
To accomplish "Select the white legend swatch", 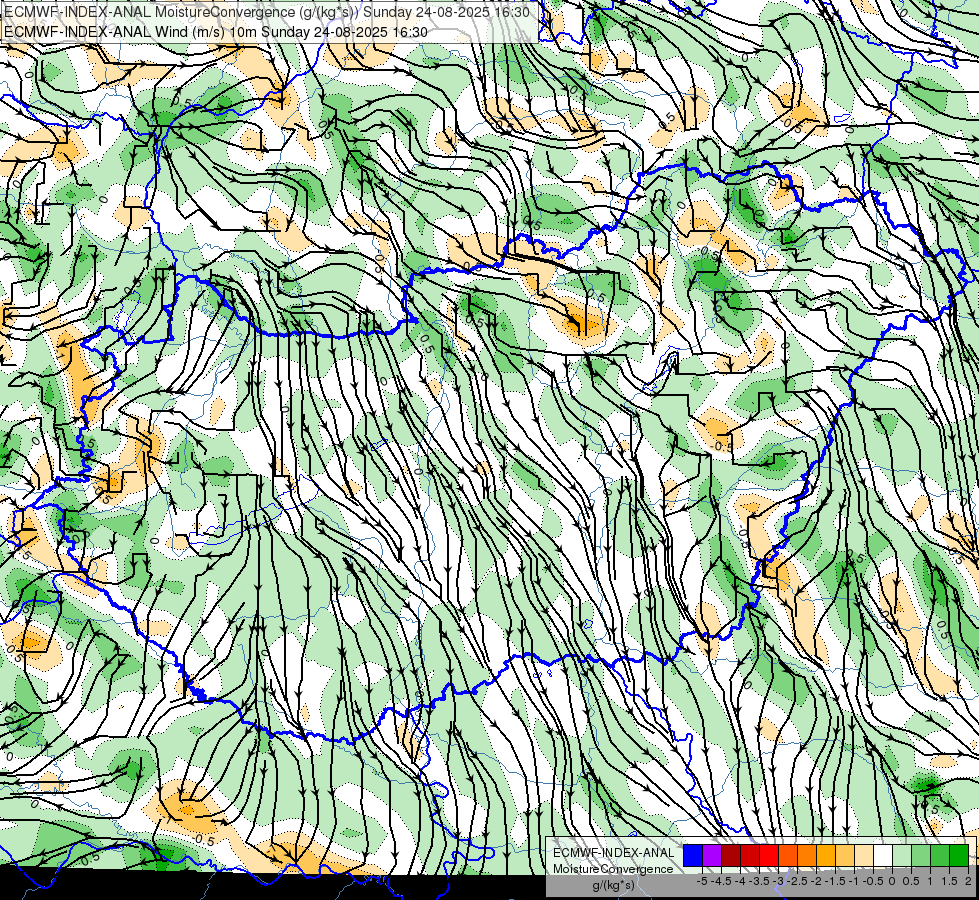I will [x=883, y=856].
